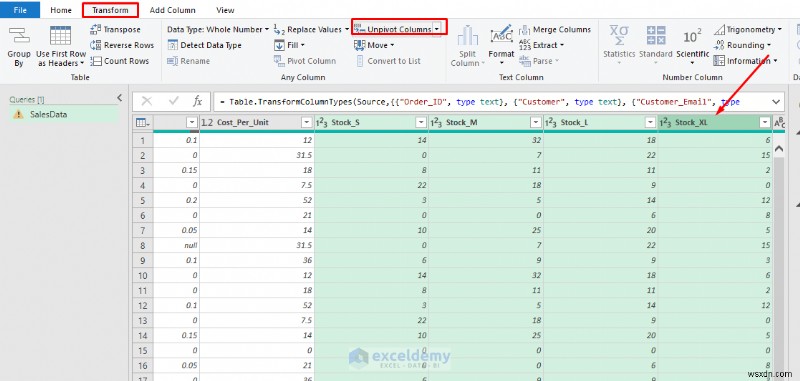Viewport: 800px width, 381px height.
Task: Open Stock_XL column filter dropdown
Action: coord(765,122)
